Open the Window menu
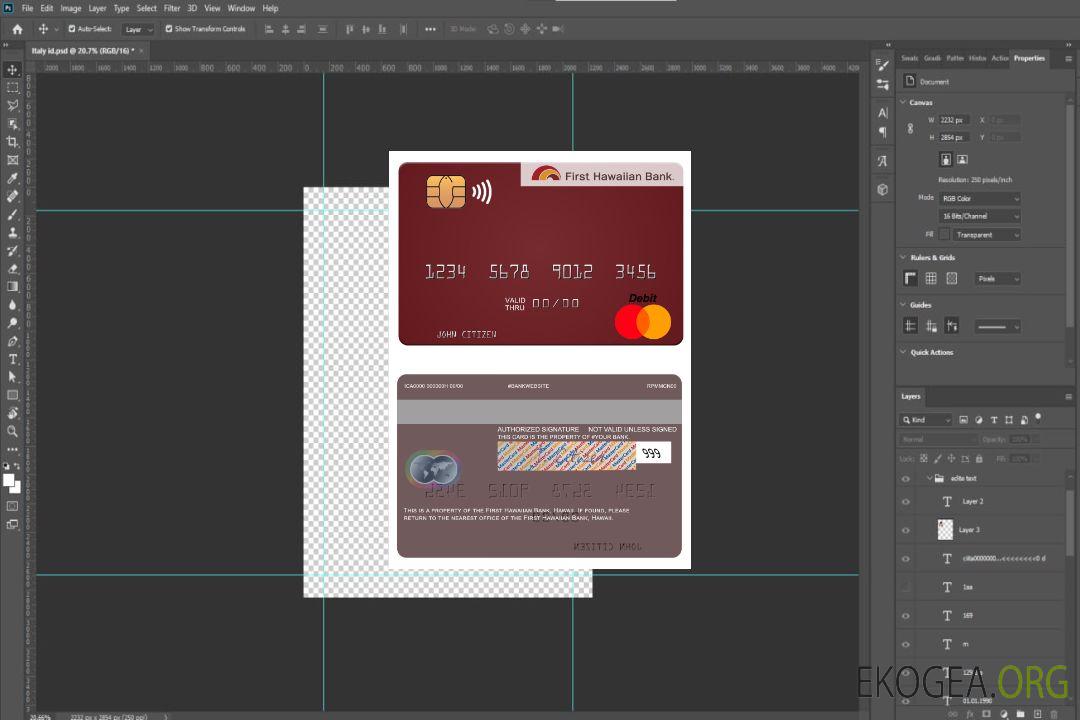This screenshot has width=1080, height=720. [241, 8]
